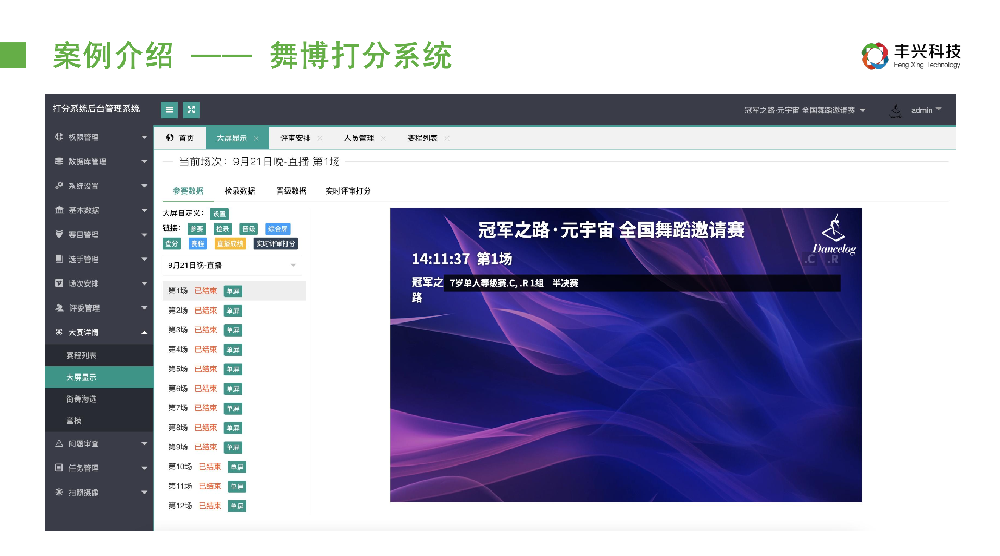Click the home icon on 首页 tab
1000x556 pixels.
tap(169, 138)
